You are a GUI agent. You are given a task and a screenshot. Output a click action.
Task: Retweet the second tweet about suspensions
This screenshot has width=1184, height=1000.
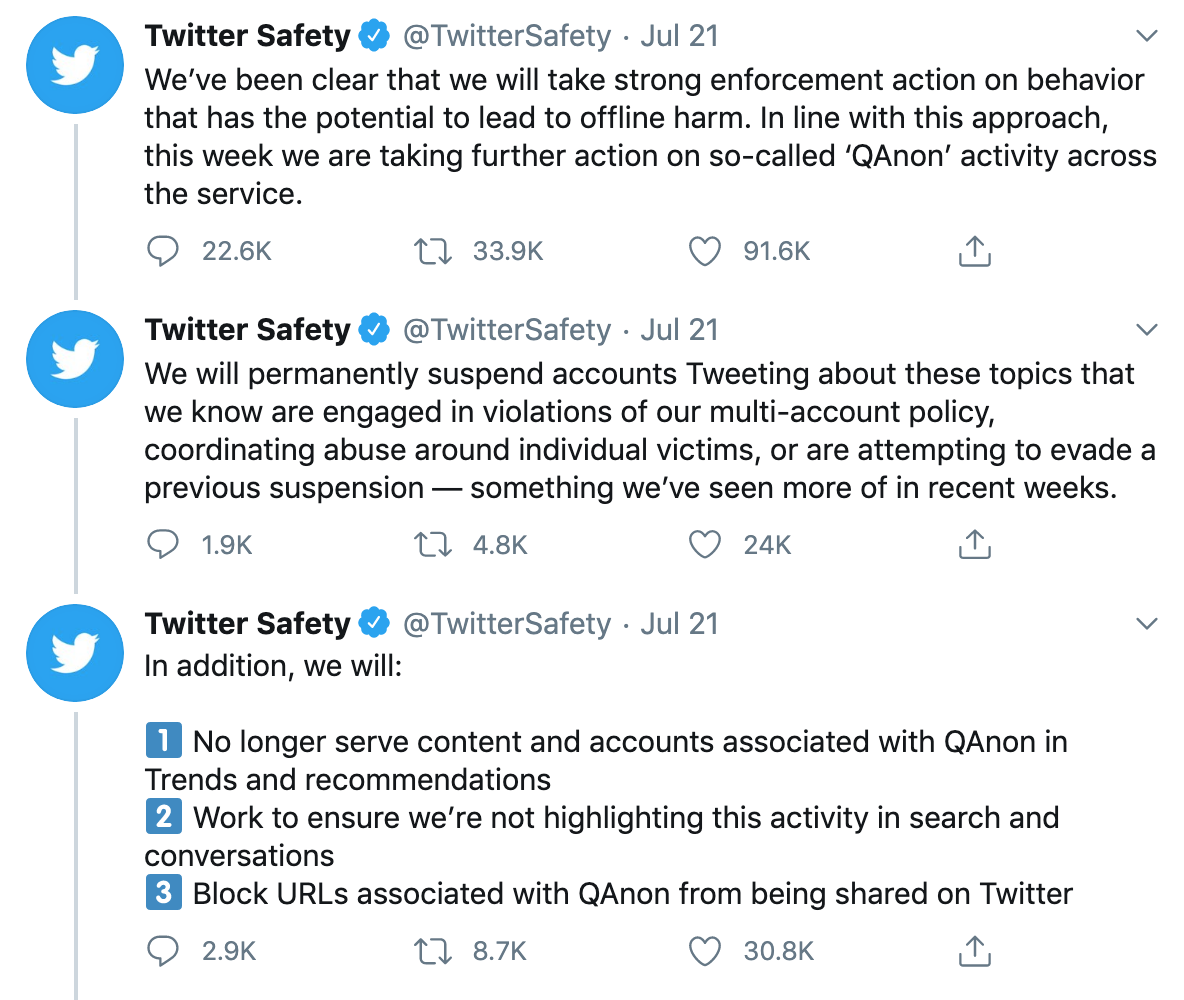pos(431,545)
